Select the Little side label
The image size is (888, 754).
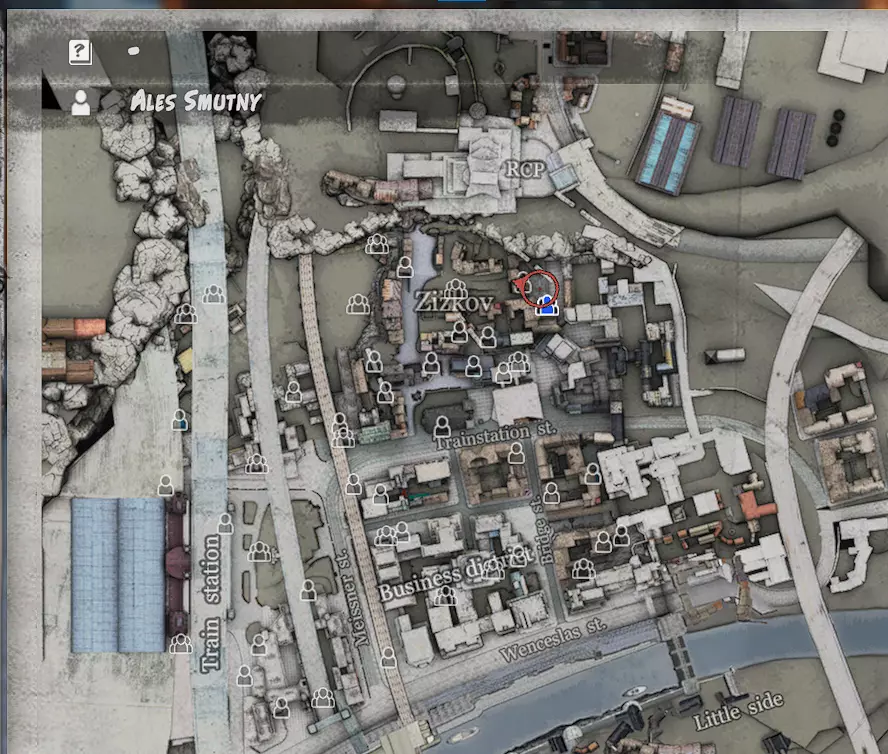click(x=738, y=711)
